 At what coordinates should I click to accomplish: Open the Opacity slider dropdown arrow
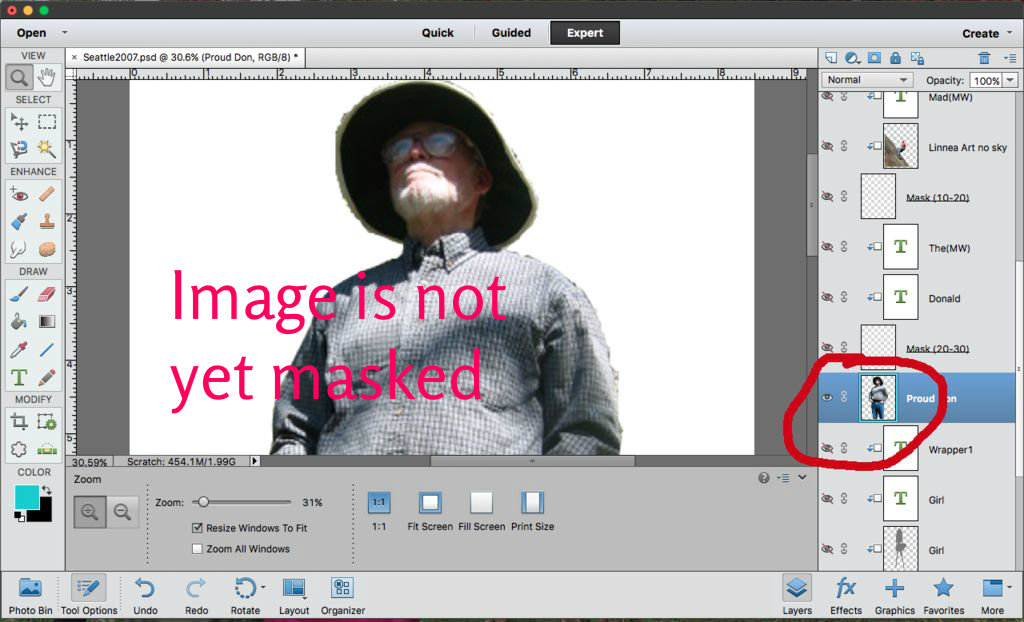[1010, 80]
